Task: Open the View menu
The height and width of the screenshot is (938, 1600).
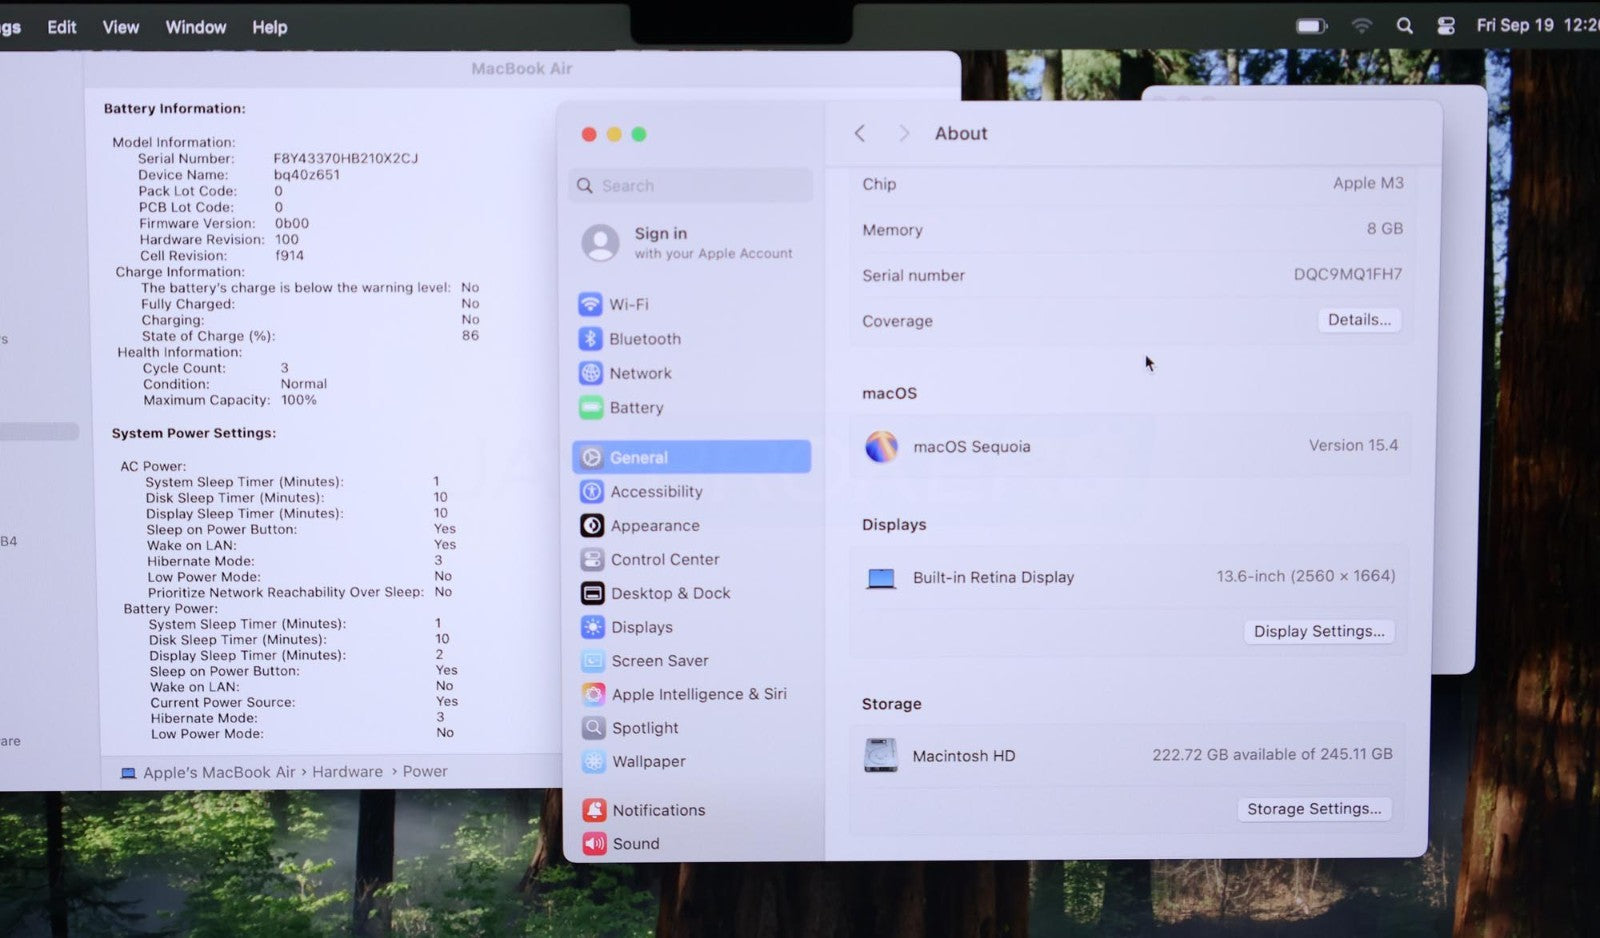Action: pyautogui.click(x=120, y=27)
